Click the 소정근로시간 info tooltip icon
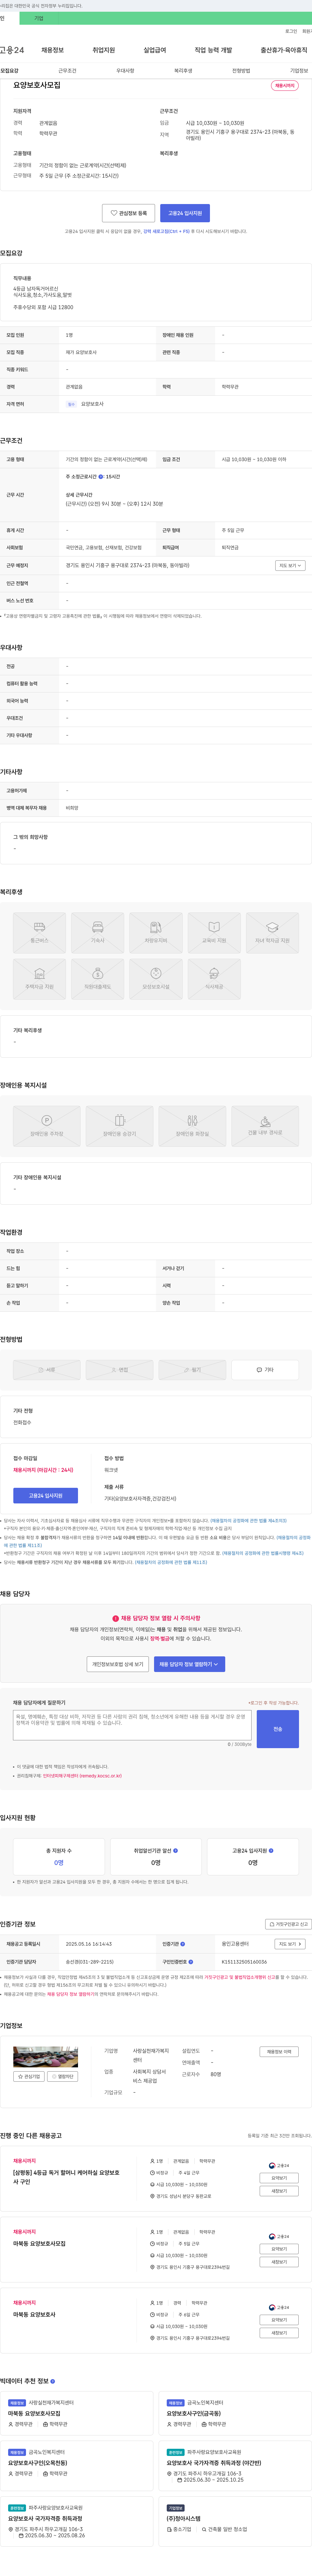This screenshot has height=2576, width=312. coord(101,477)
